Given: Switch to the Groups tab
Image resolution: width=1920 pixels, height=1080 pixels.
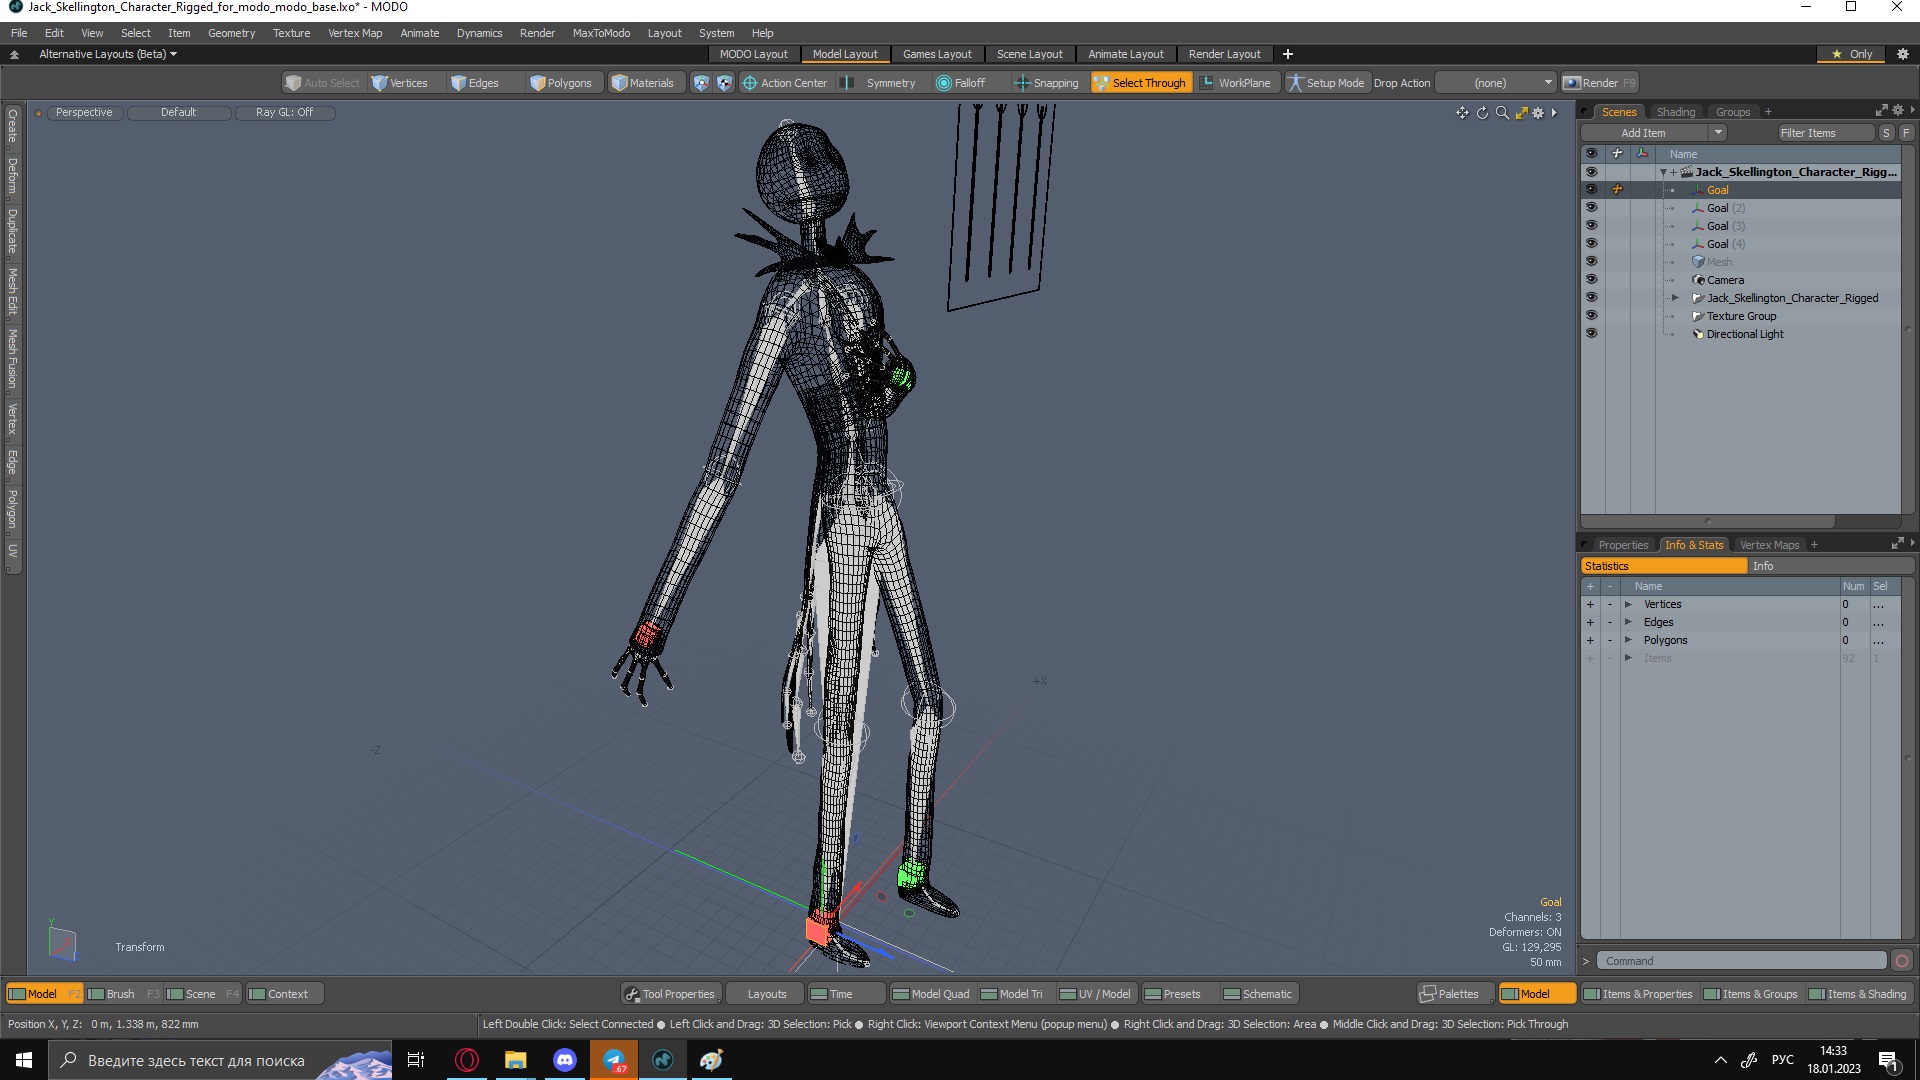Looking at the screenshot, I should [1732, 112].
